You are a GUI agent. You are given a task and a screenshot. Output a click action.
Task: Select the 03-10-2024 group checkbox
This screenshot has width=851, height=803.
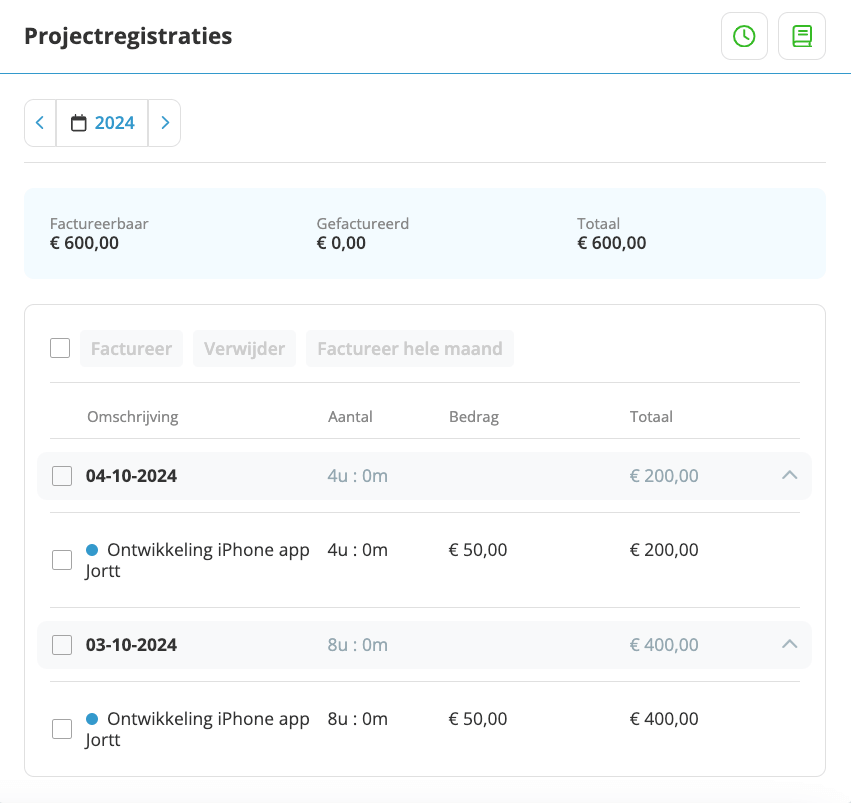(x=62, y=645)
